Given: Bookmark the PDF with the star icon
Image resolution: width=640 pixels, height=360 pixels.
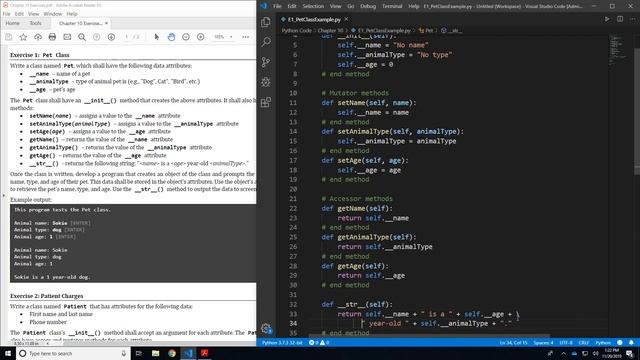Looking at the screenshot, I should pos(23,37).
